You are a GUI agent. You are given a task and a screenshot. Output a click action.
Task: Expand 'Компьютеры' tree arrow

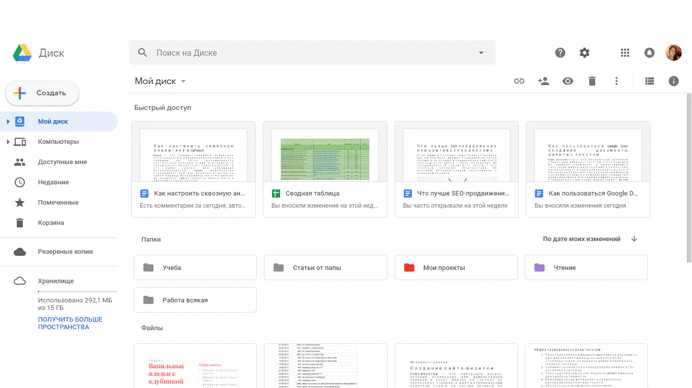(x=8, y=142)
